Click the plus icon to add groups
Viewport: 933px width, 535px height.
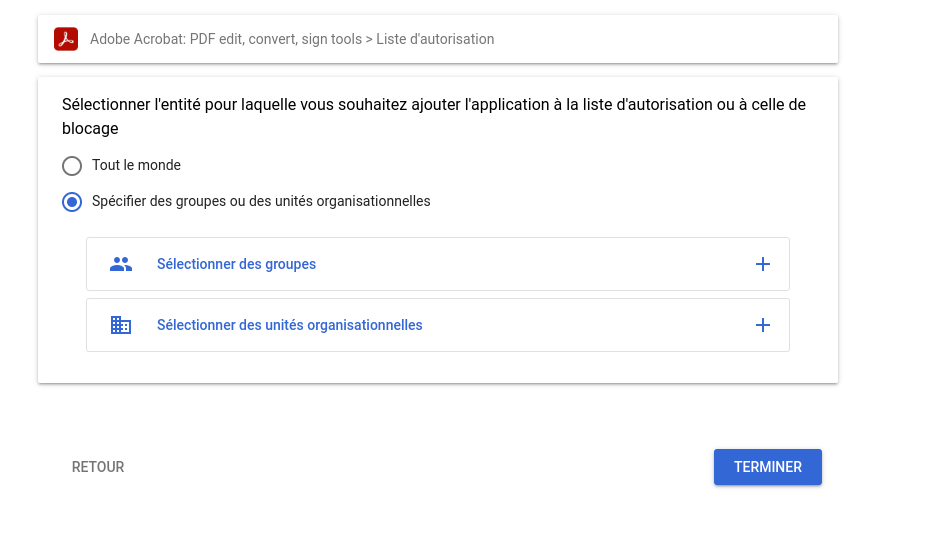(x=762, y=264)
